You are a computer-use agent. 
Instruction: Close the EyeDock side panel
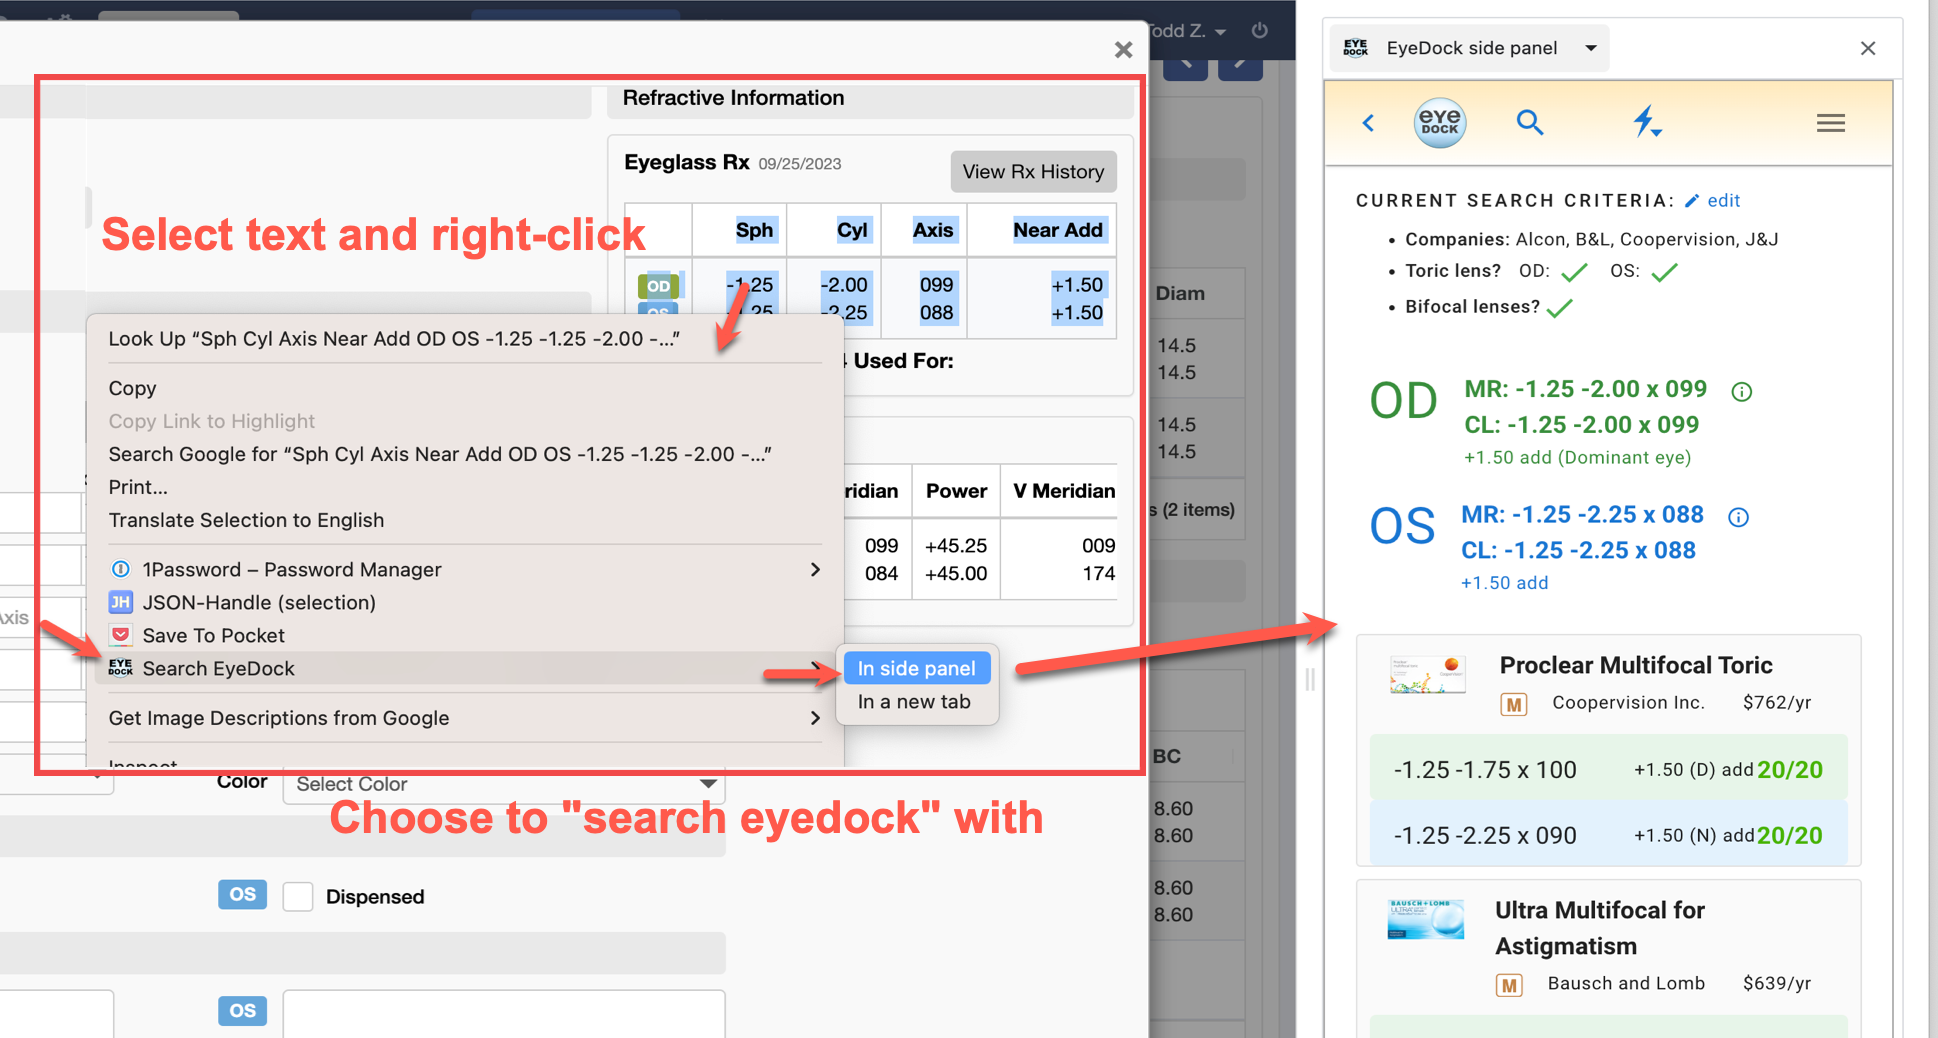point(1867,48)
